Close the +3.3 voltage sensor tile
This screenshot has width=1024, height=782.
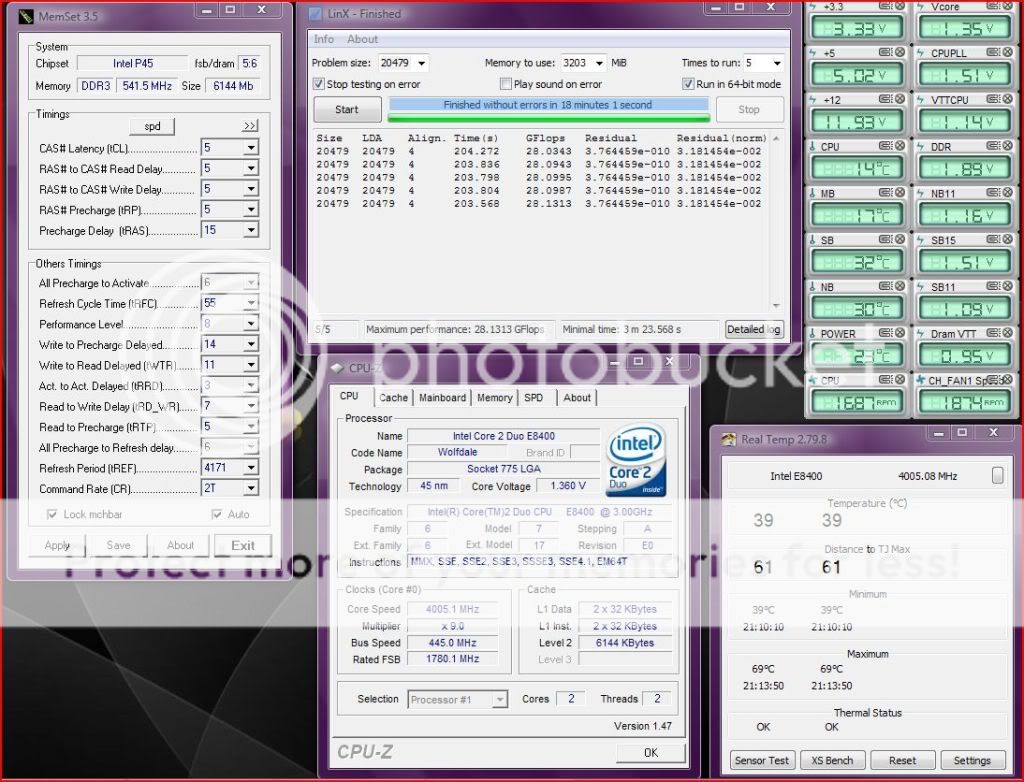900,6
